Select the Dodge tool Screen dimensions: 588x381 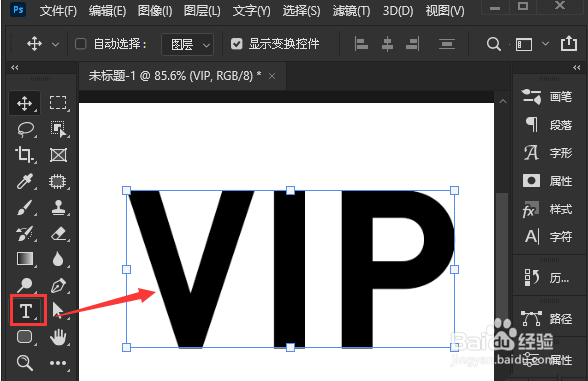coord(25,285)
